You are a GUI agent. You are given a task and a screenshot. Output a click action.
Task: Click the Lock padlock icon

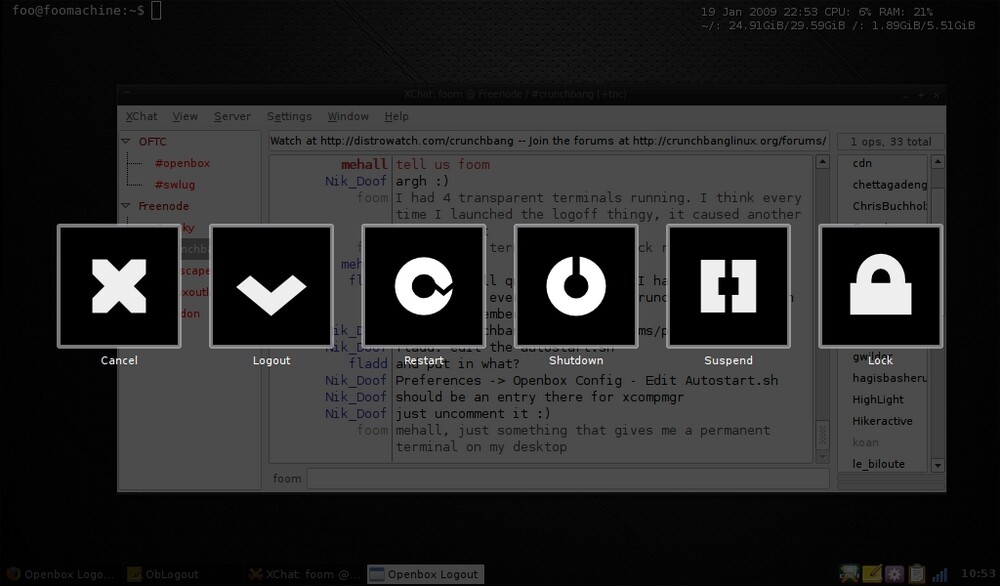880,286
